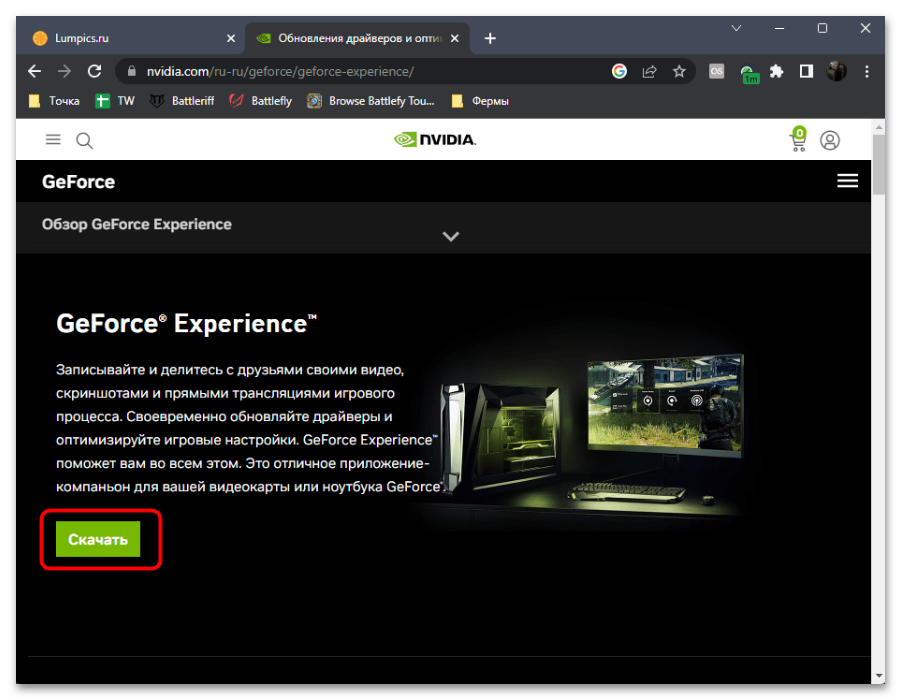Click the green Скачать button
Screen dimensions: 901x700
pos(98,539)
